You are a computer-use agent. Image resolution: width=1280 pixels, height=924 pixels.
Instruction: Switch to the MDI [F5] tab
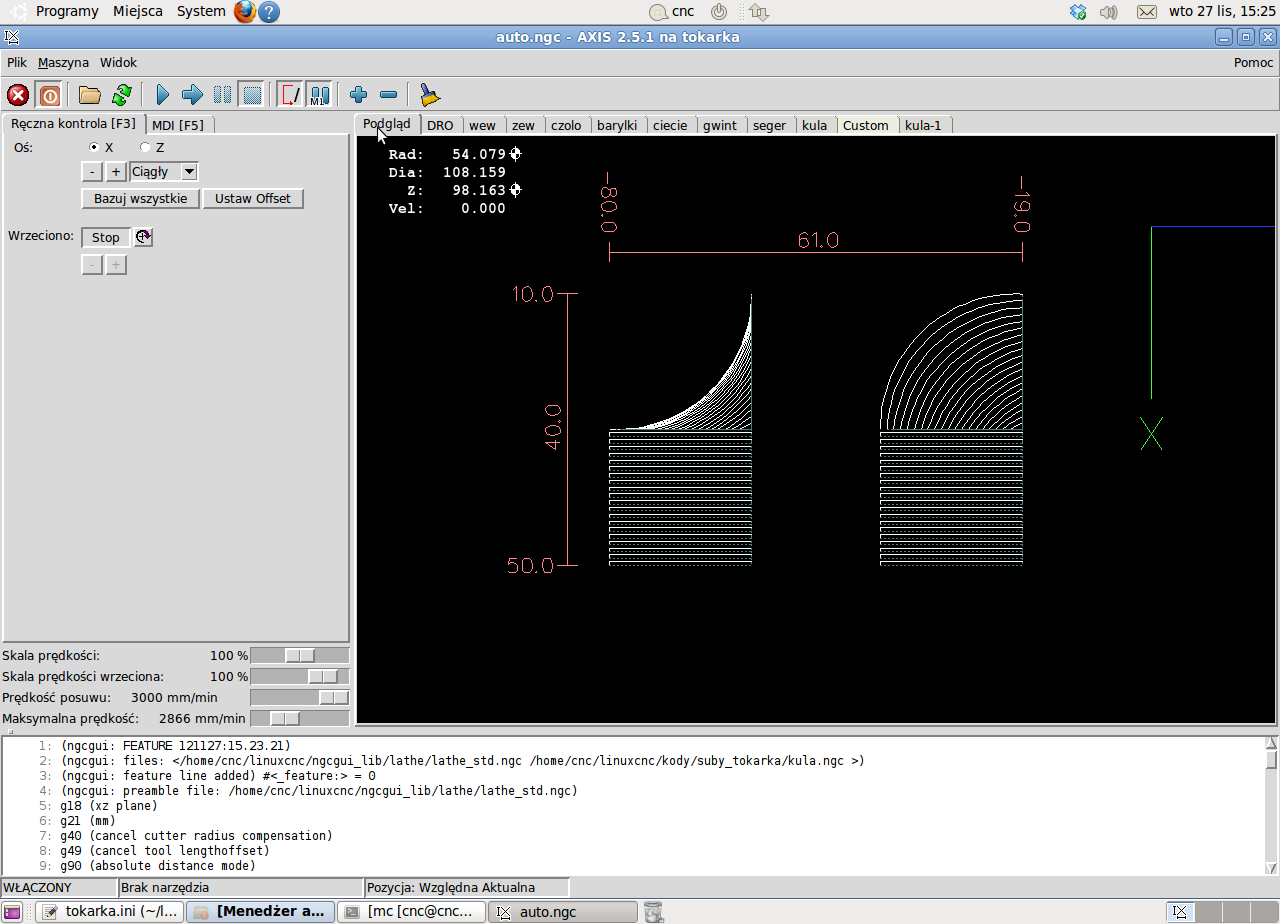click(x=178, y=125)
